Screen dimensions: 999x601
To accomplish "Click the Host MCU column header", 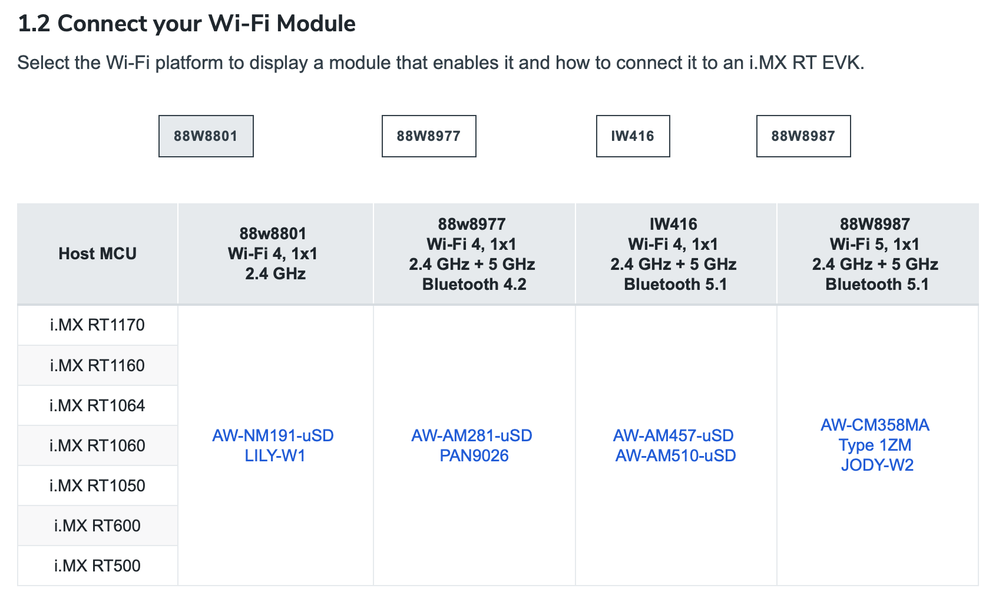I will click(x=97, y=254).
